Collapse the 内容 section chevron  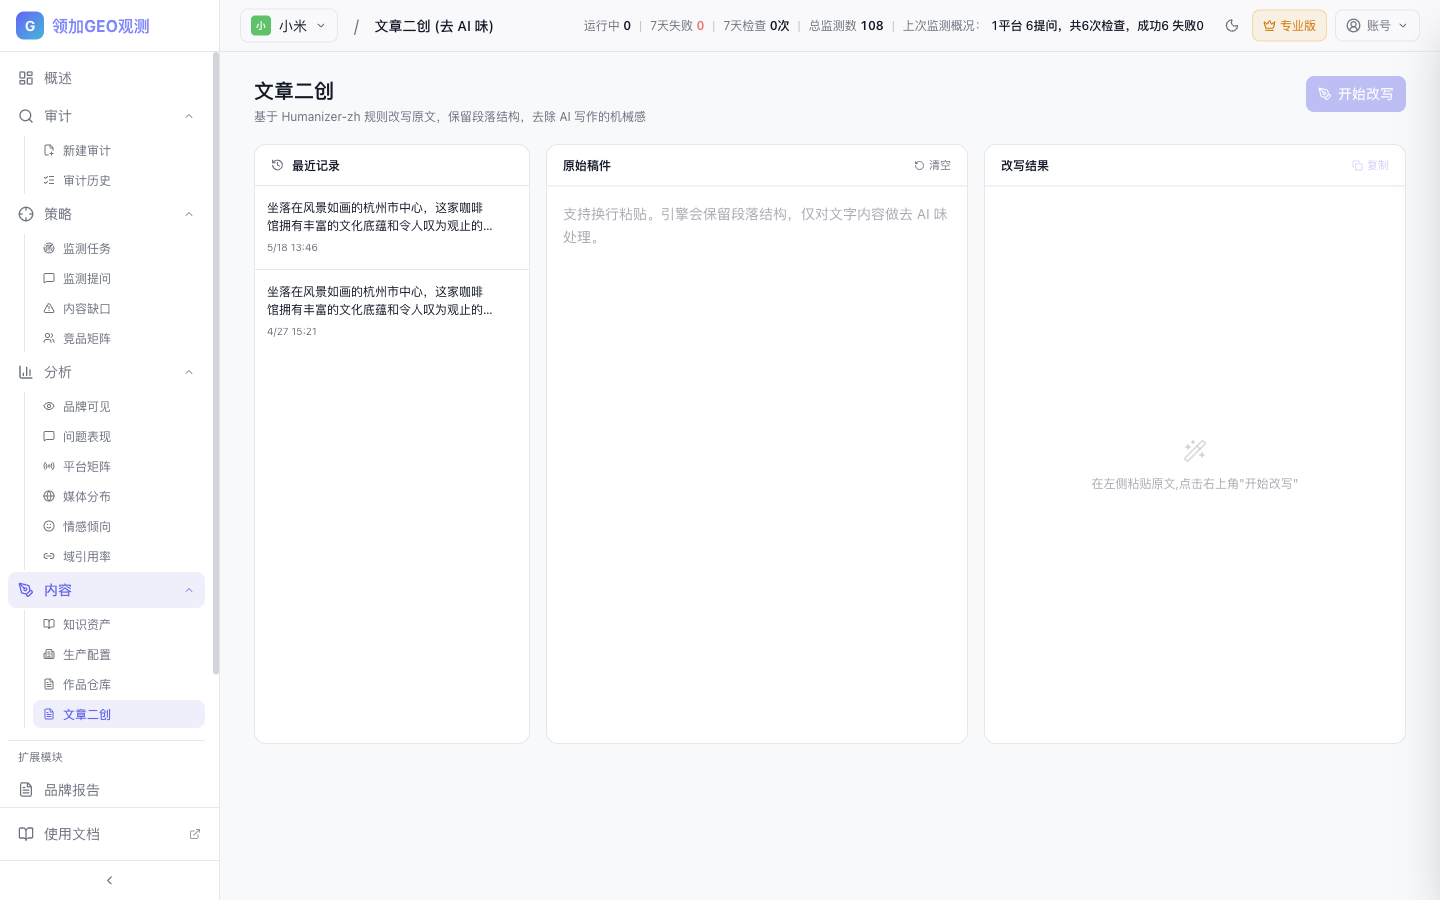[189, 590]
